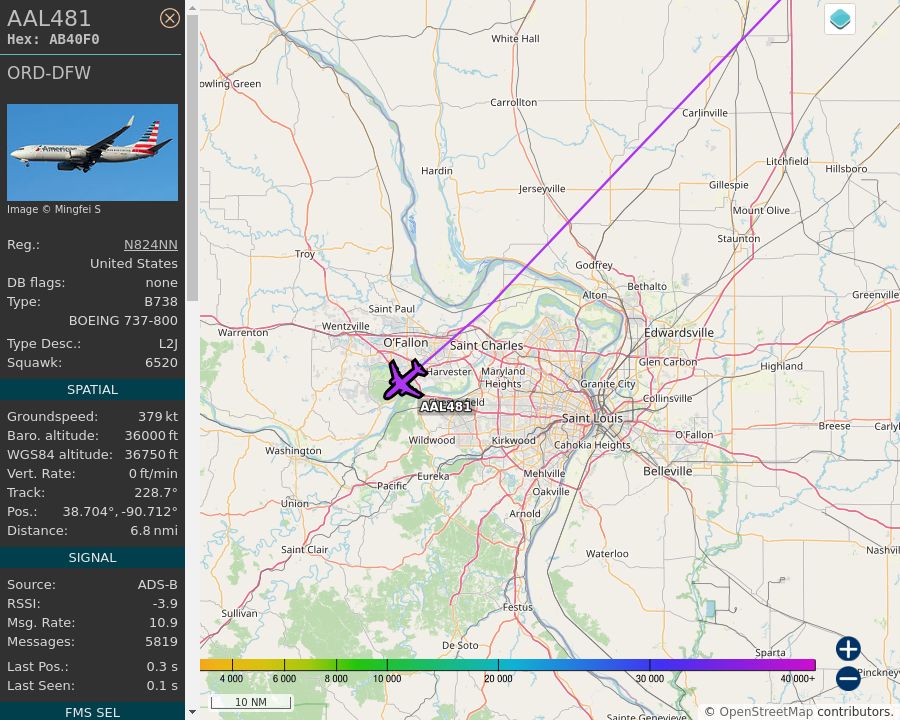Select WGS84 altitude value 36750 ft

tap(152, 455)
